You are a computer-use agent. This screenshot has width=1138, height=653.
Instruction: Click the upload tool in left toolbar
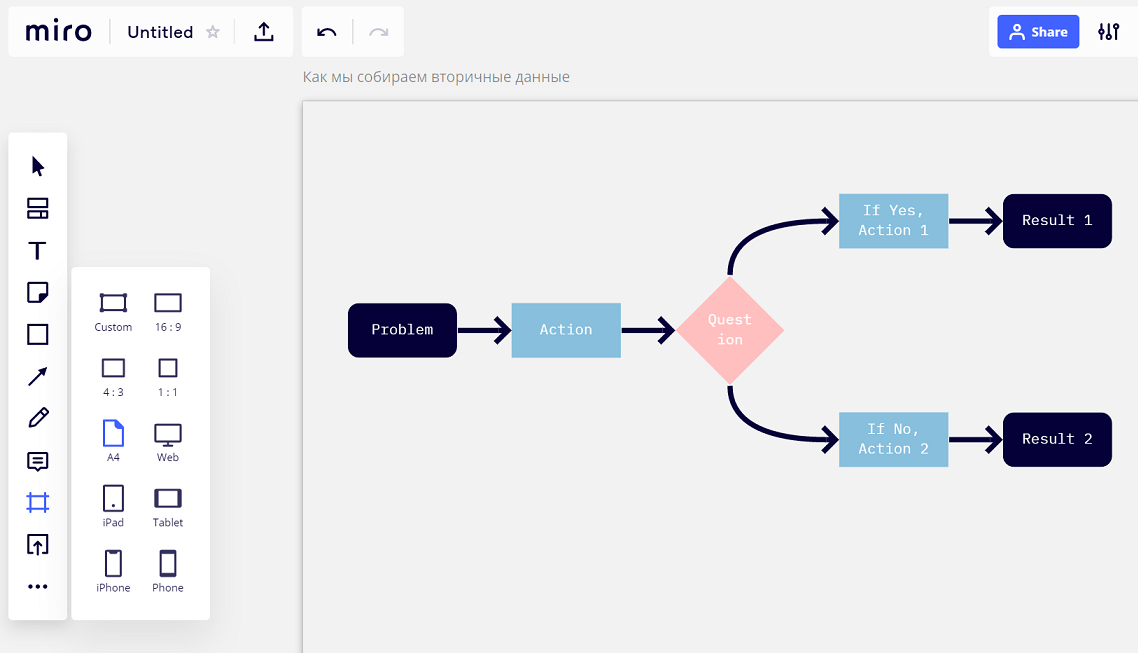pos(38,545)
